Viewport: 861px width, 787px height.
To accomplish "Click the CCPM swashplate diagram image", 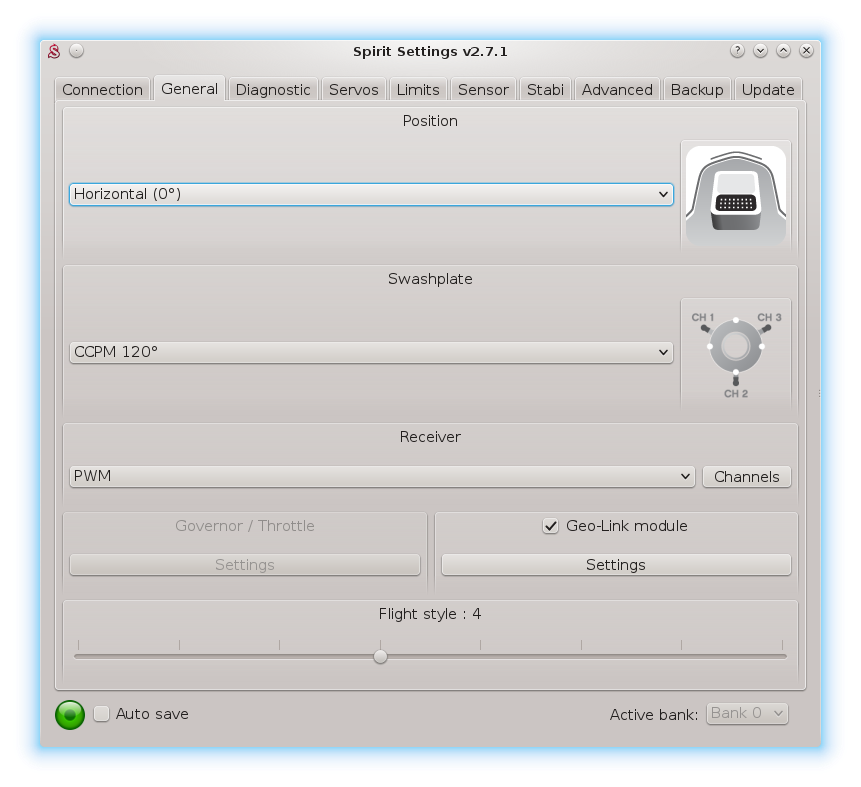I will point(736,352).
